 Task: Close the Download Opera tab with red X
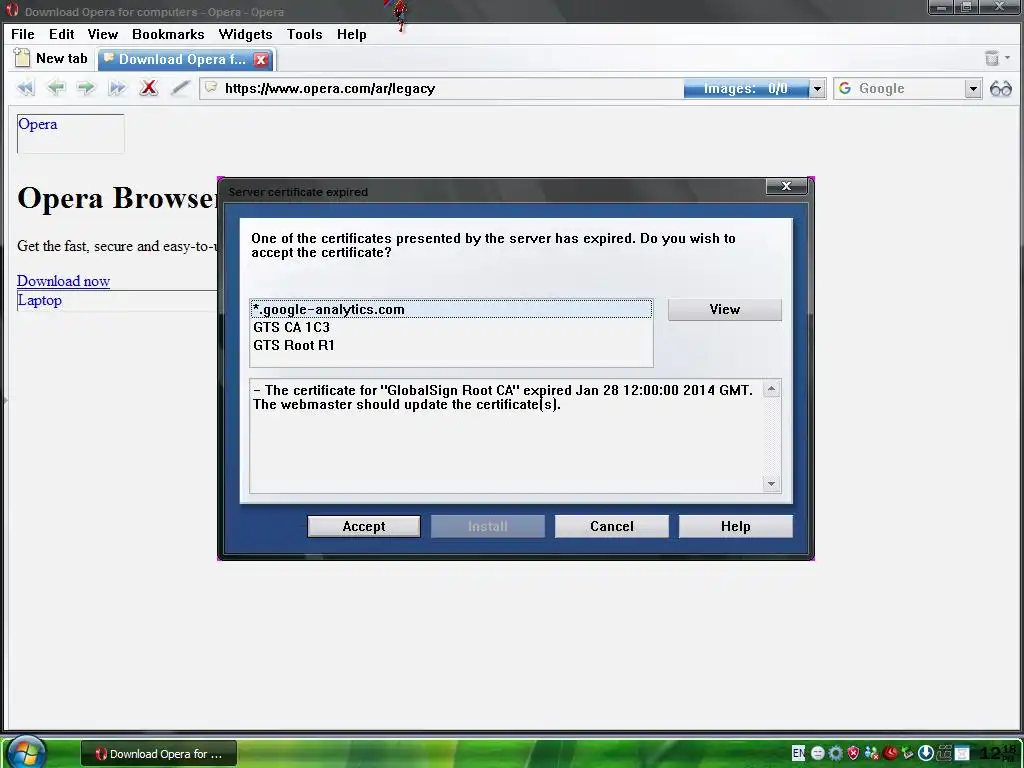261,60
